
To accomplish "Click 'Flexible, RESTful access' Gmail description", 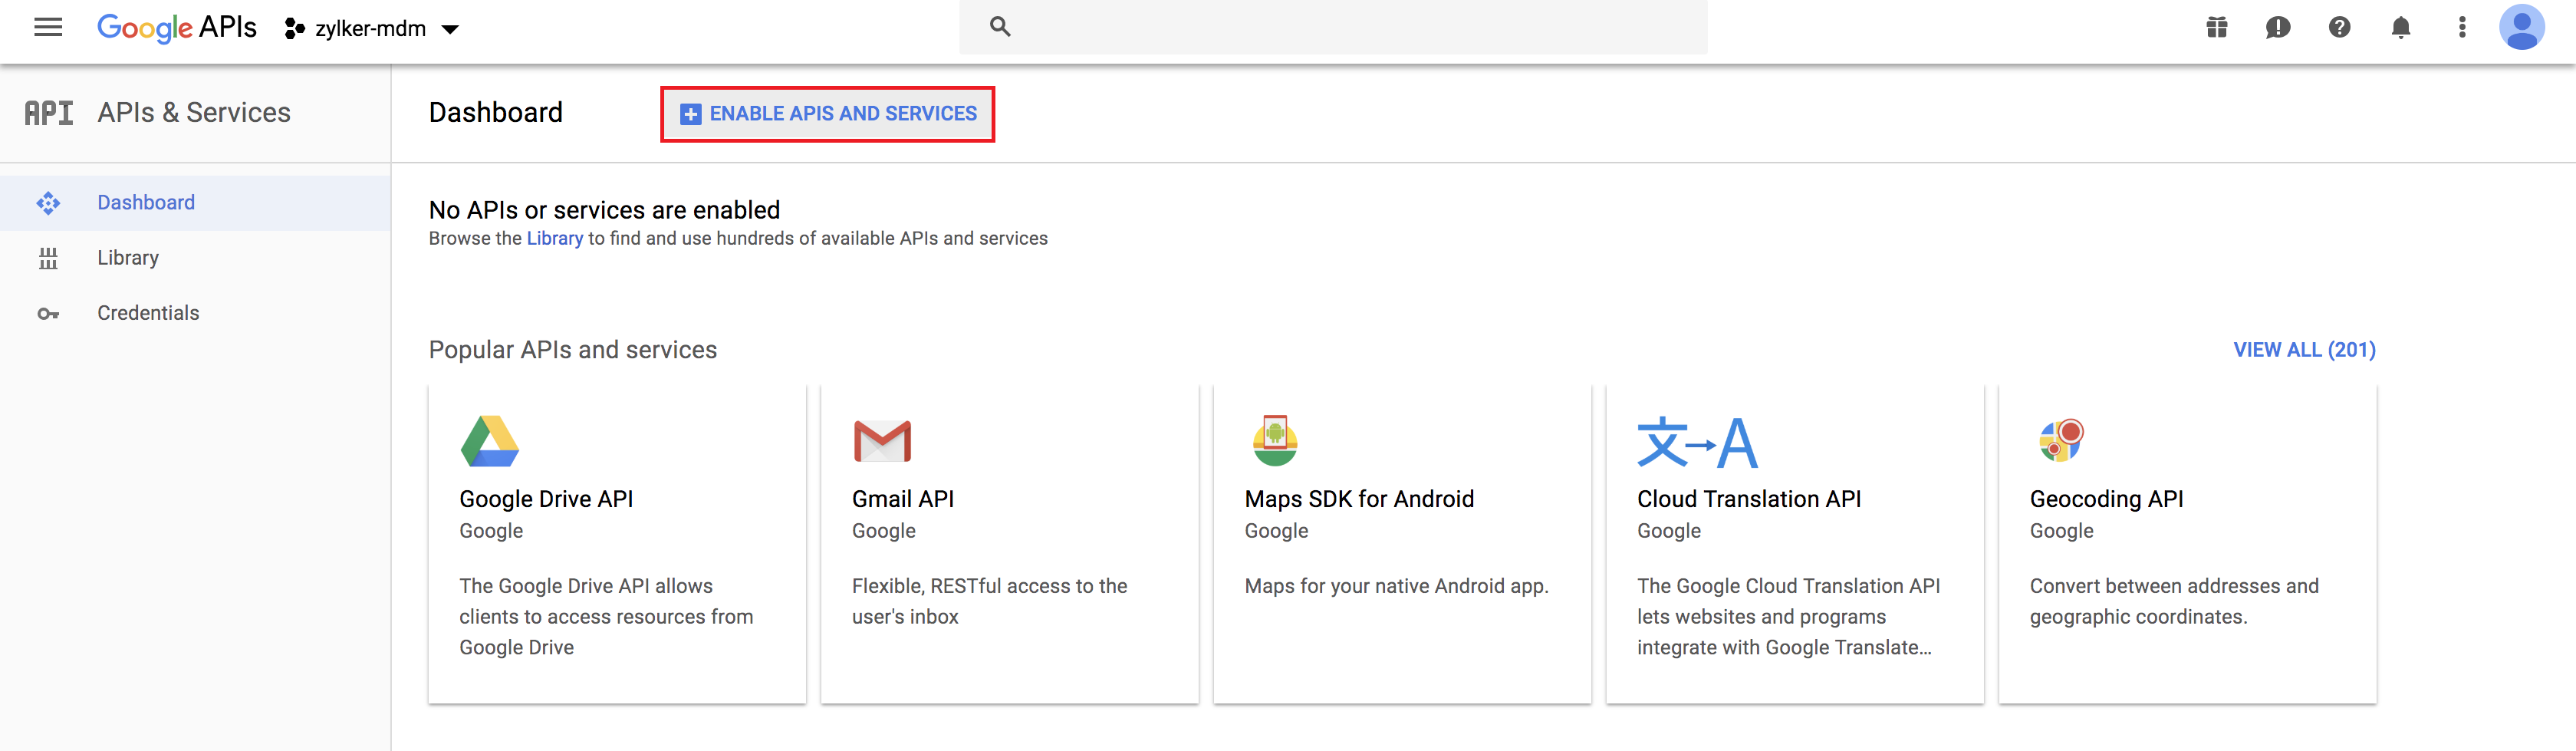I will [x=989, y=601].
